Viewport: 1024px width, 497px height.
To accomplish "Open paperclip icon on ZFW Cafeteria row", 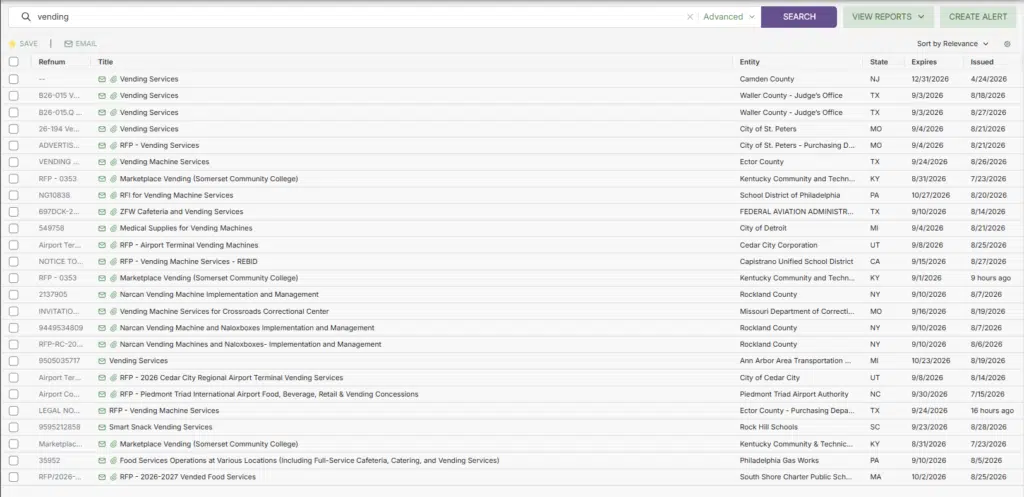I will pyautogui.click(x=113, y=212).
